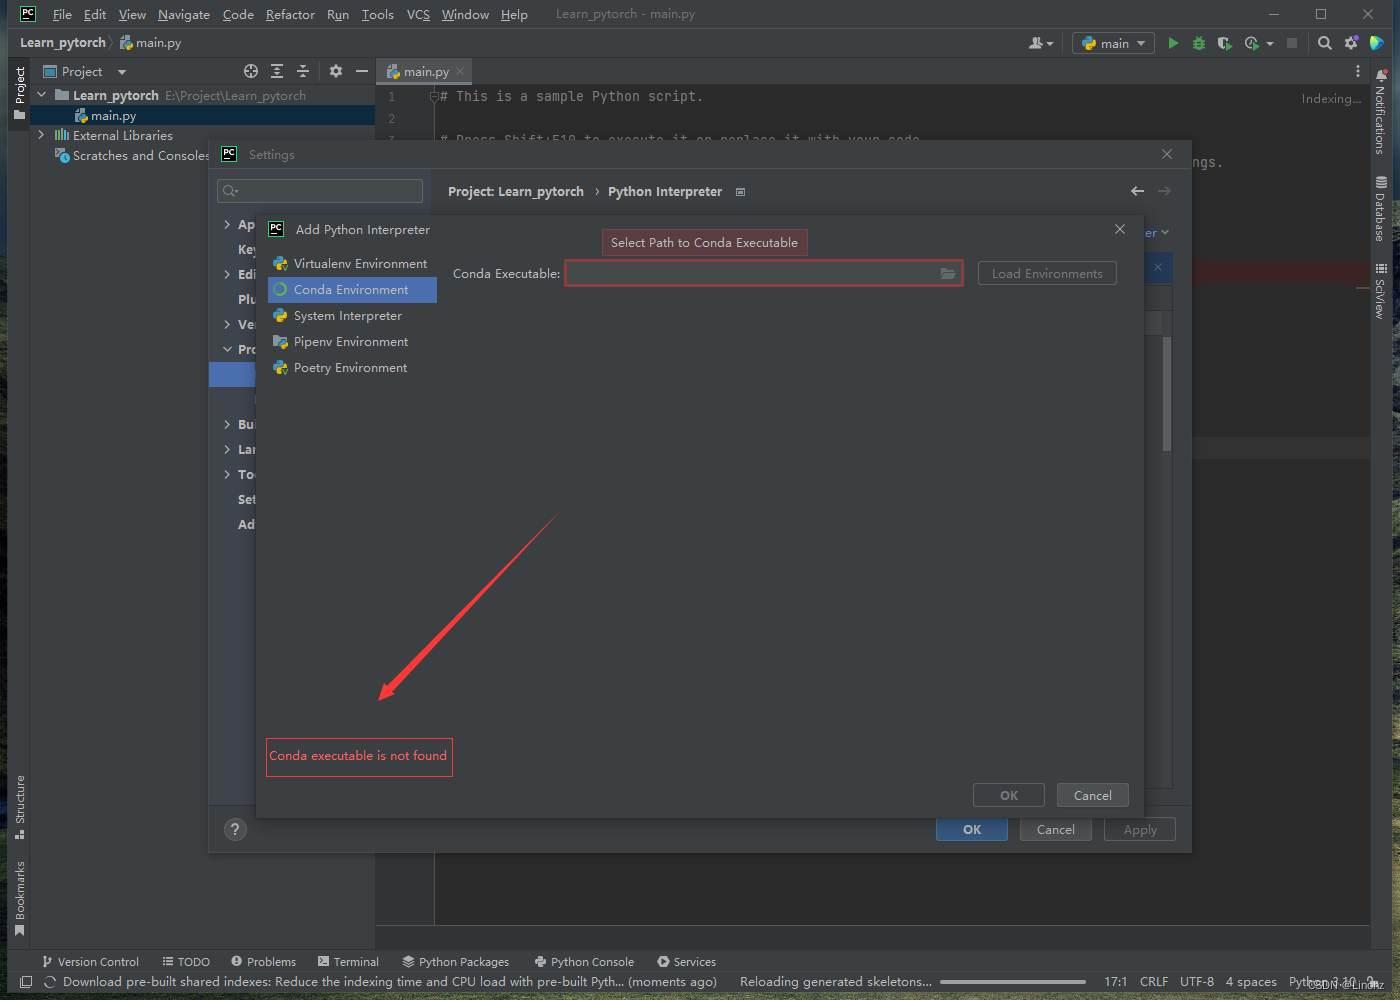
Task: Click the Settings search field
Action: [320, 191]
